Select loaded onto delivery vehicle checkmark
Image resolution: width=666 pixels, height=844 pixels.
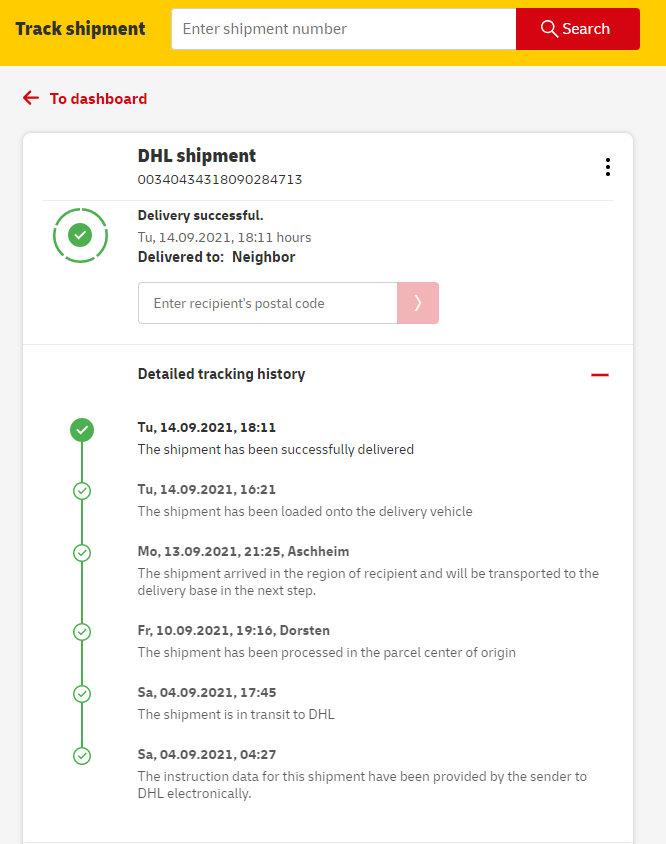82,491
